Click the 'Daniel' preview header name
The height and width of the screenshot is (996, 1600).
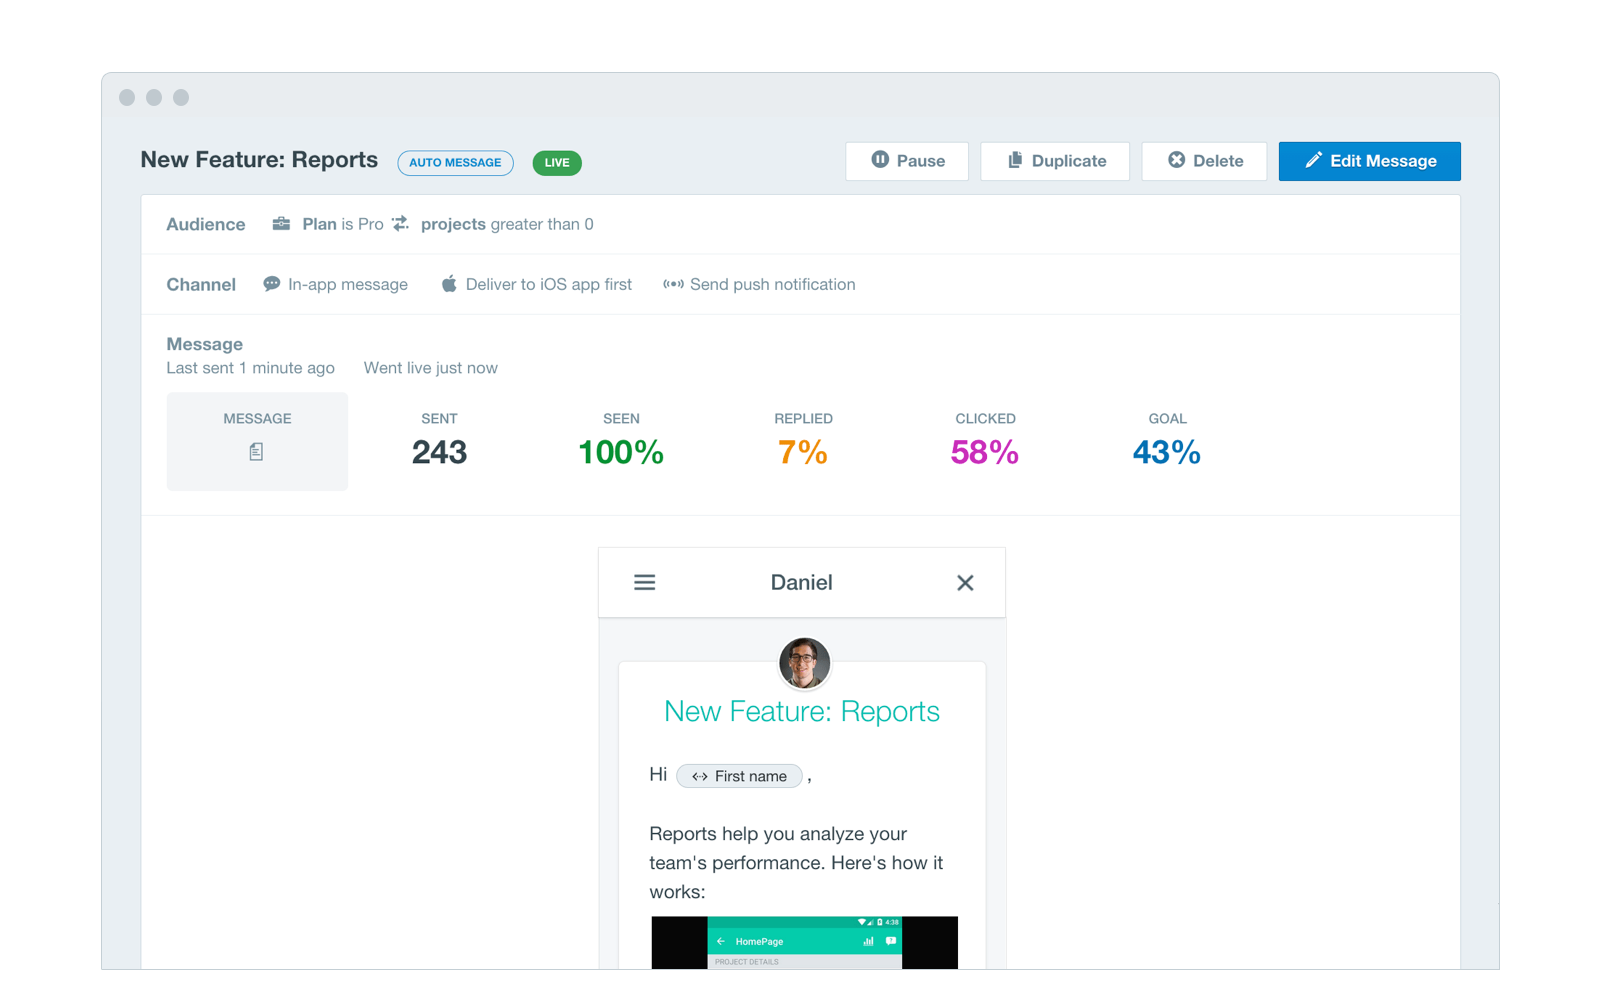coord(802,582)
